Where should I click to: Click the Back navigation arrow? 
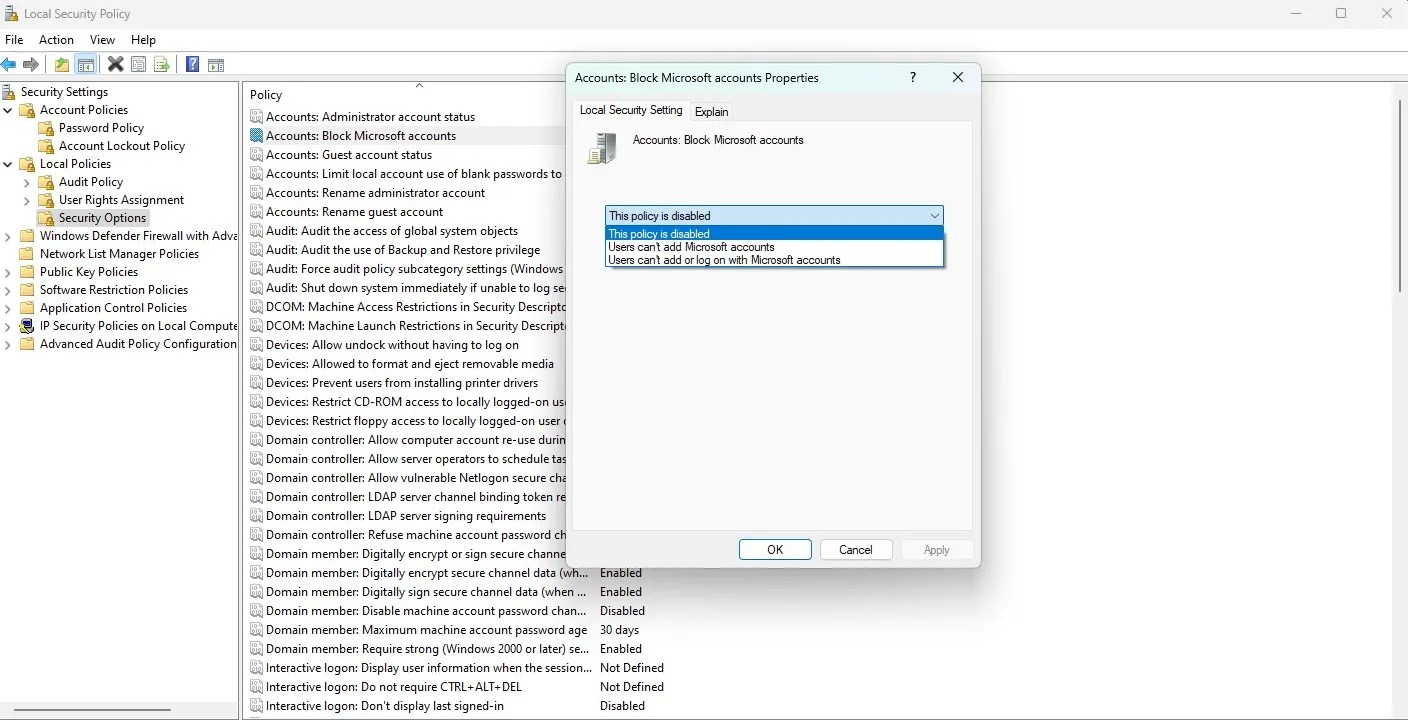tap(10, 64)
